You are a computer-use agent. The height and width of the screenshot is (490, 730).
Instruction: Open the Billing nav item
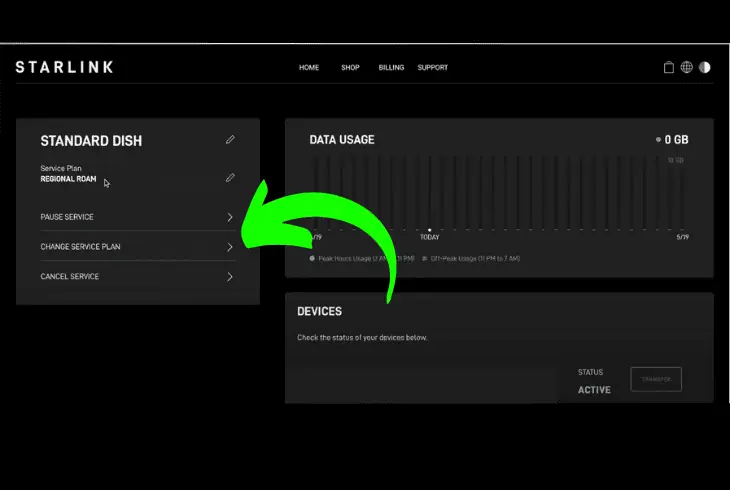(x=391, y=68)
